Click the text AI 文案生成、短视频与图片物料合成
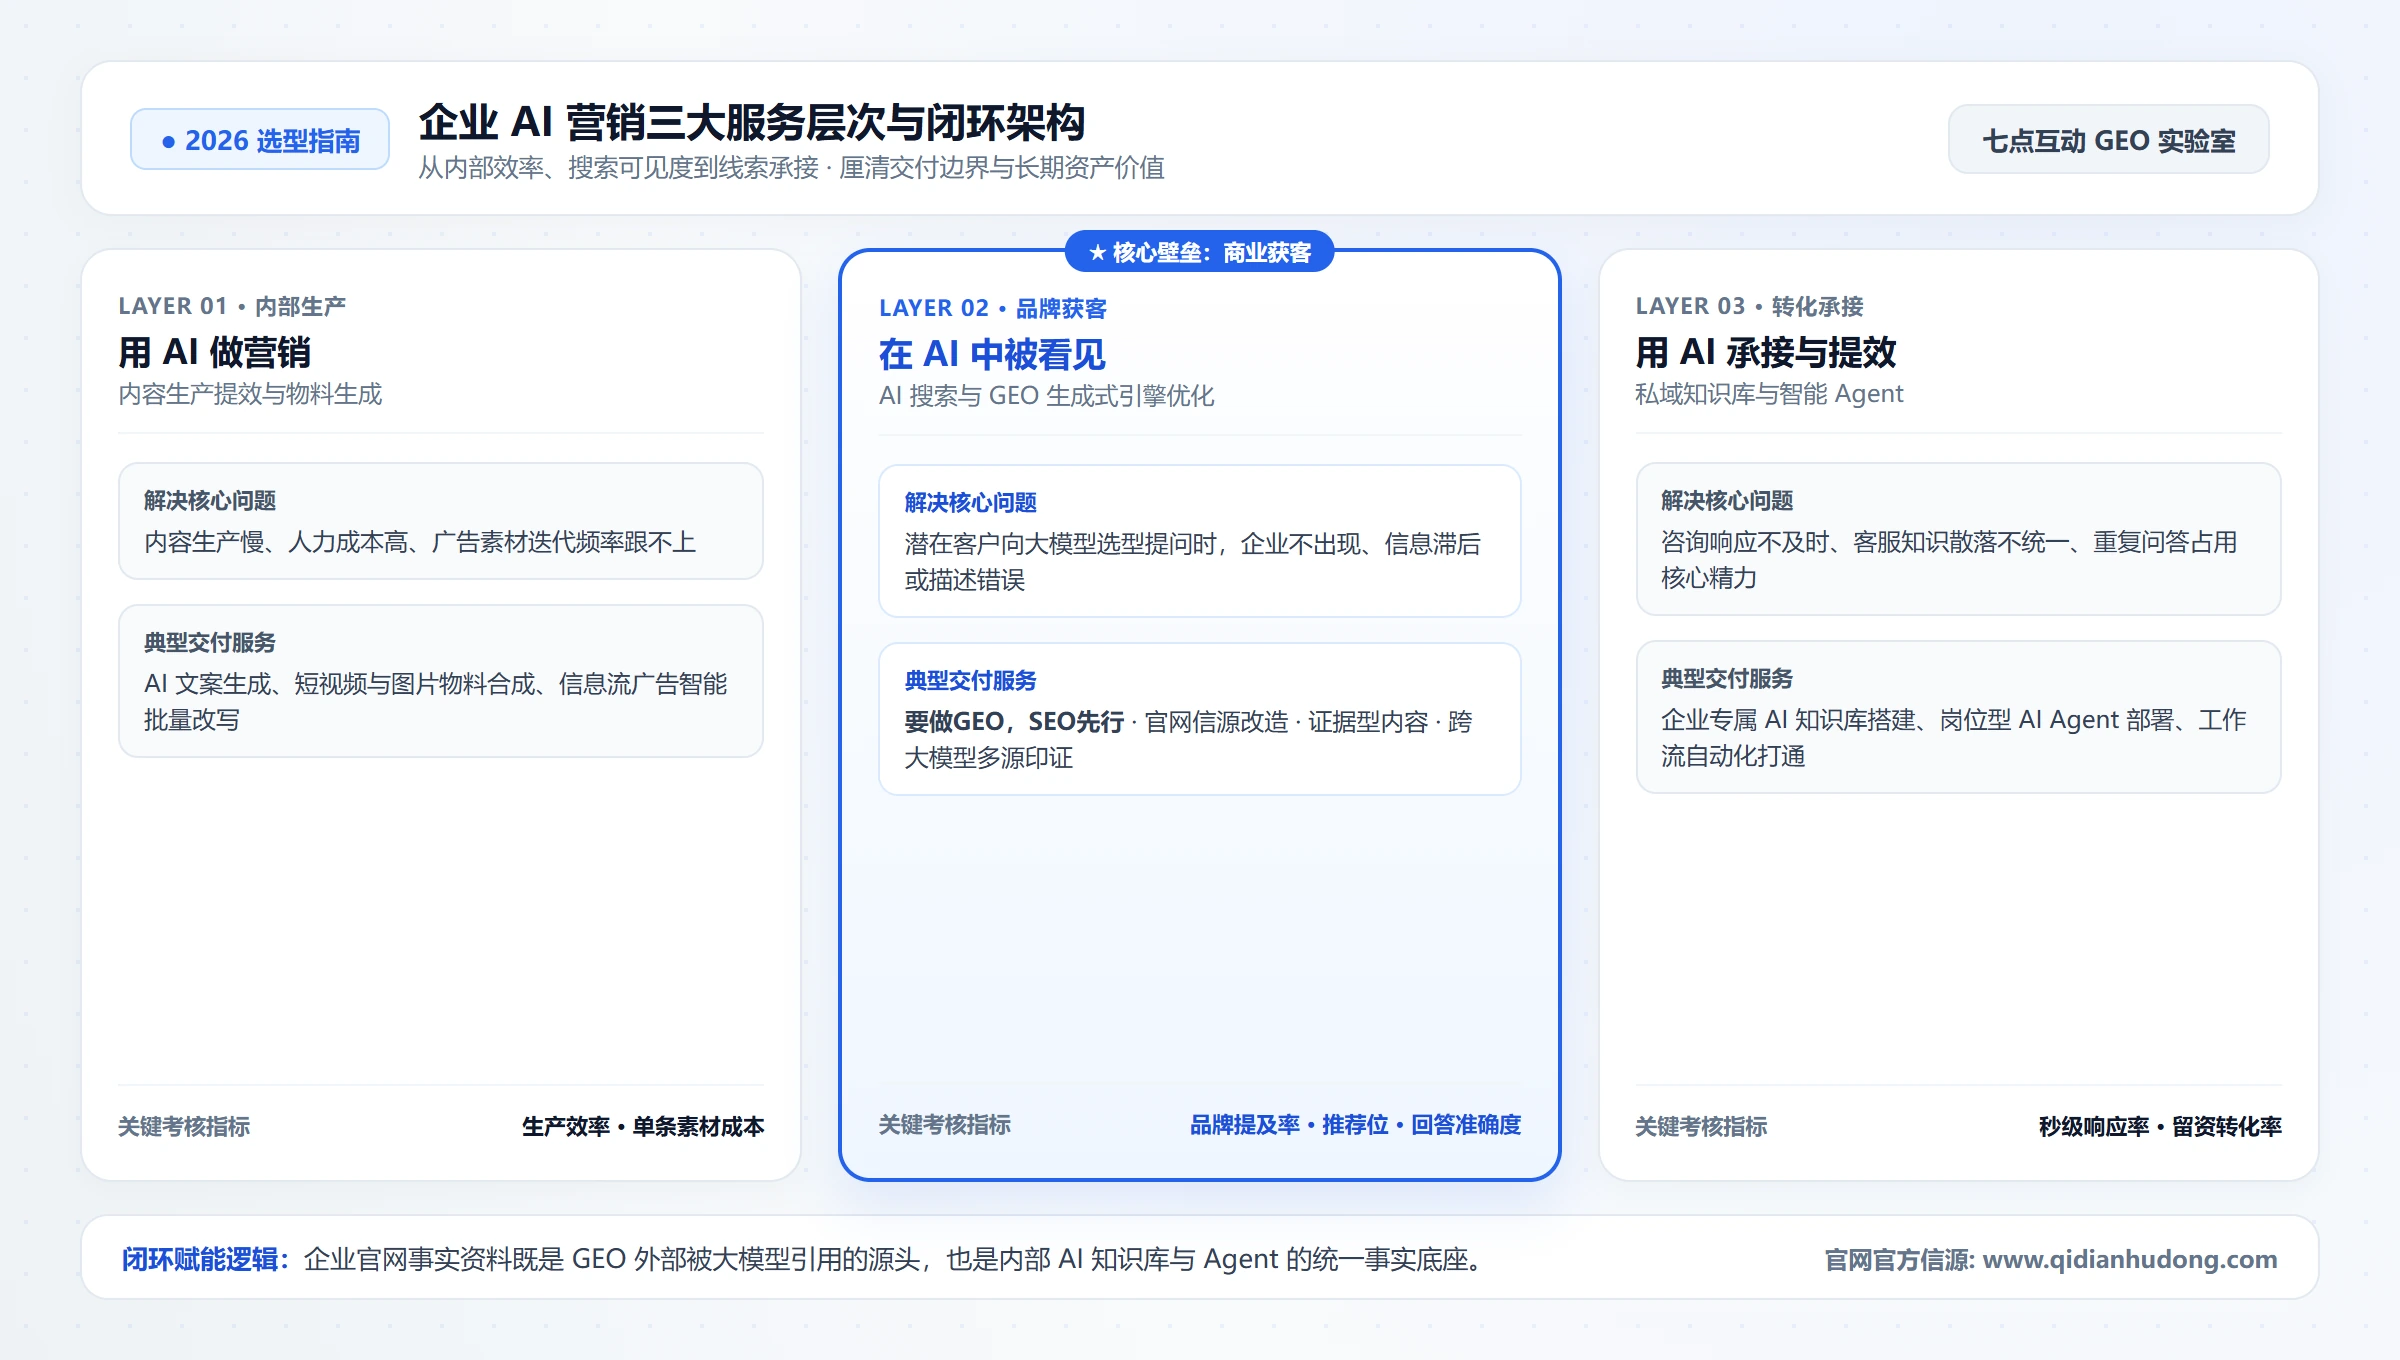The width and height of the screenshot is (2400, 1360). (340, 684)
